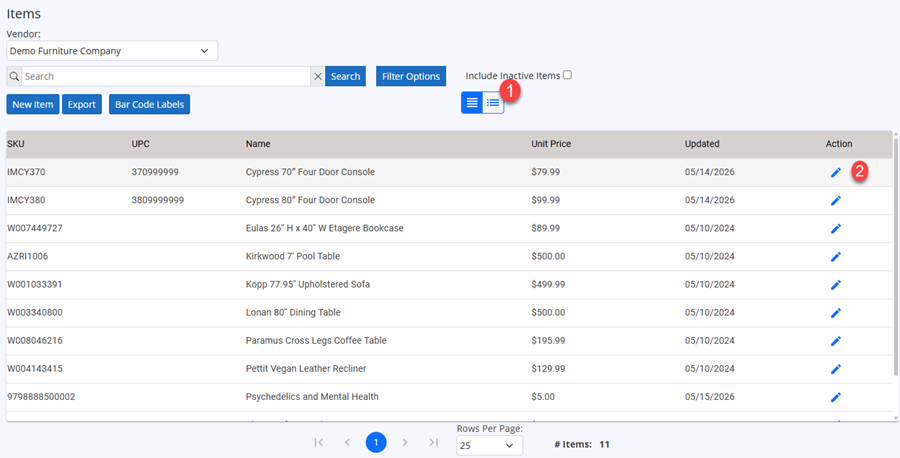This screenshot has width=900, height=458.
Task: Select page 1 in pagination
Action: pyautogui.click(x=376, y=442)
